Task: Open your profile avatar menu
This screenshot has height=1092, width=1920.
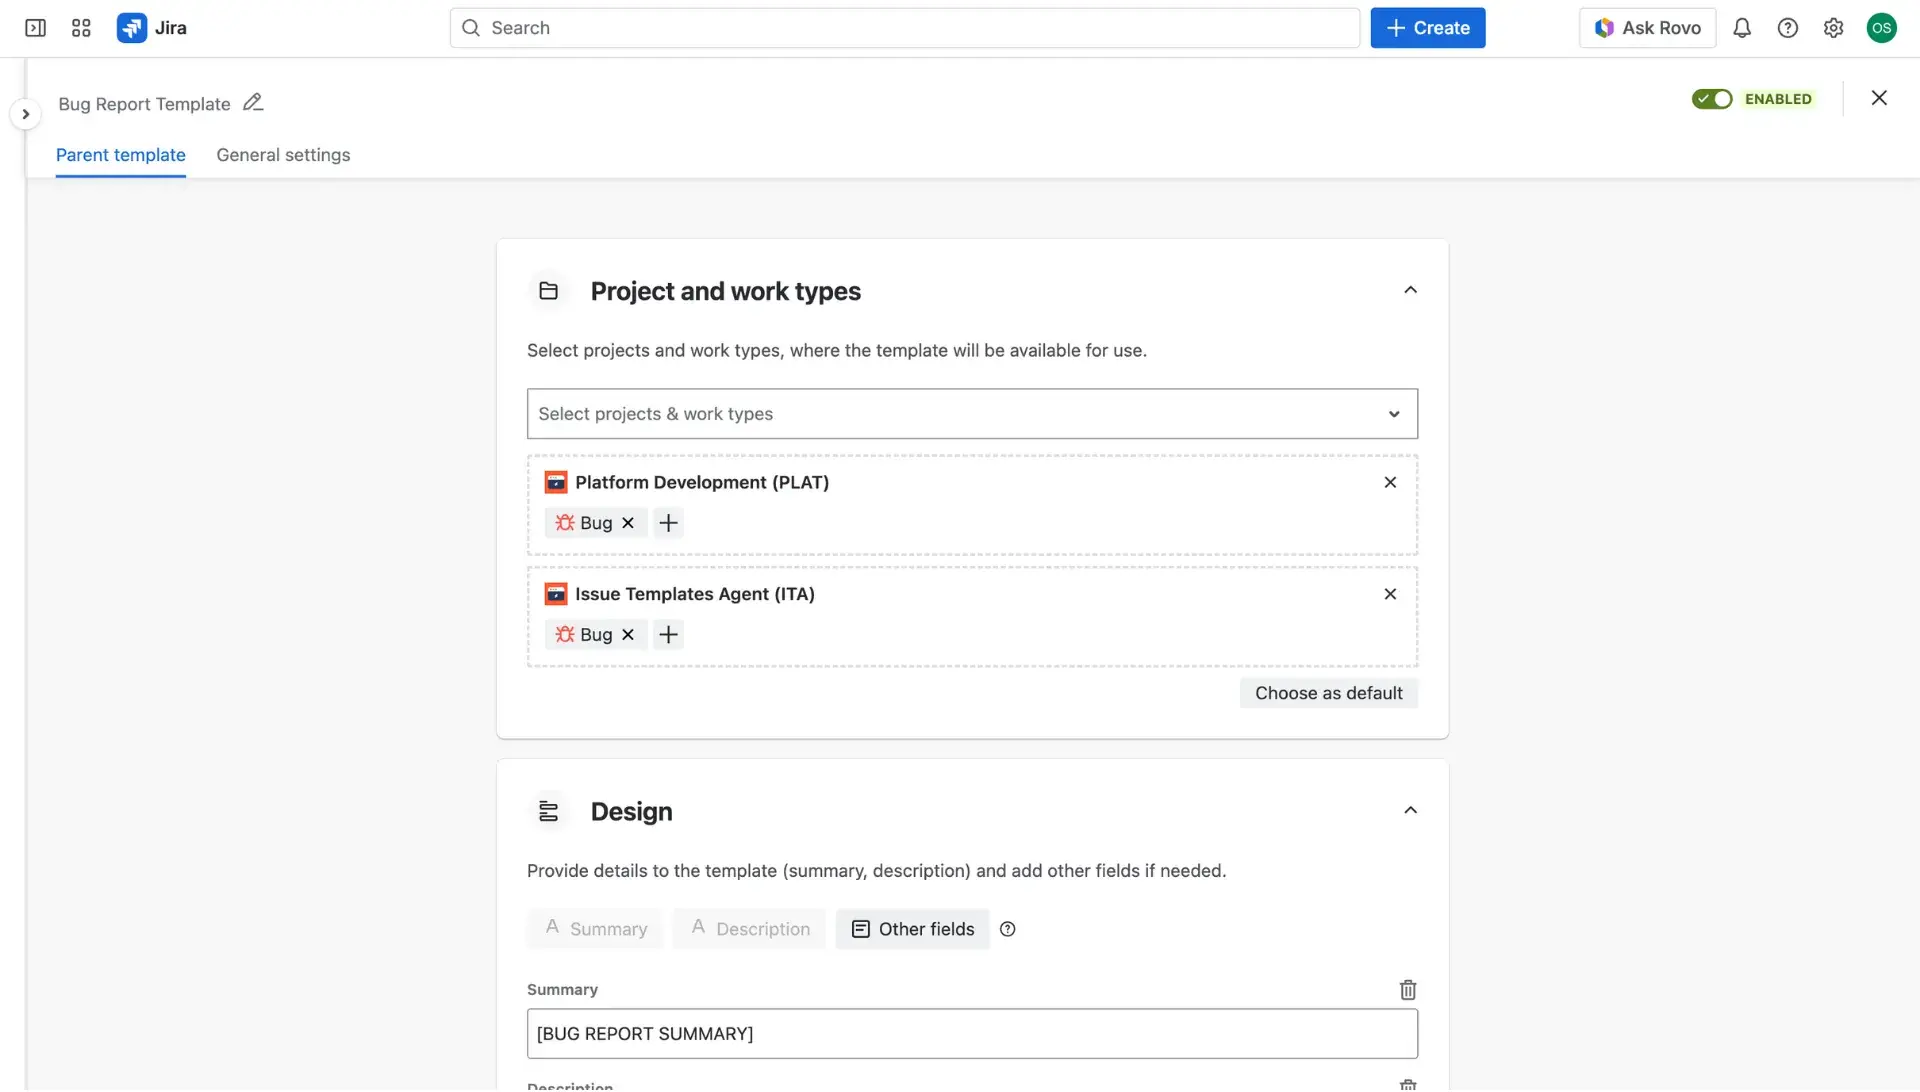Action: click(x=1882, y=27)
